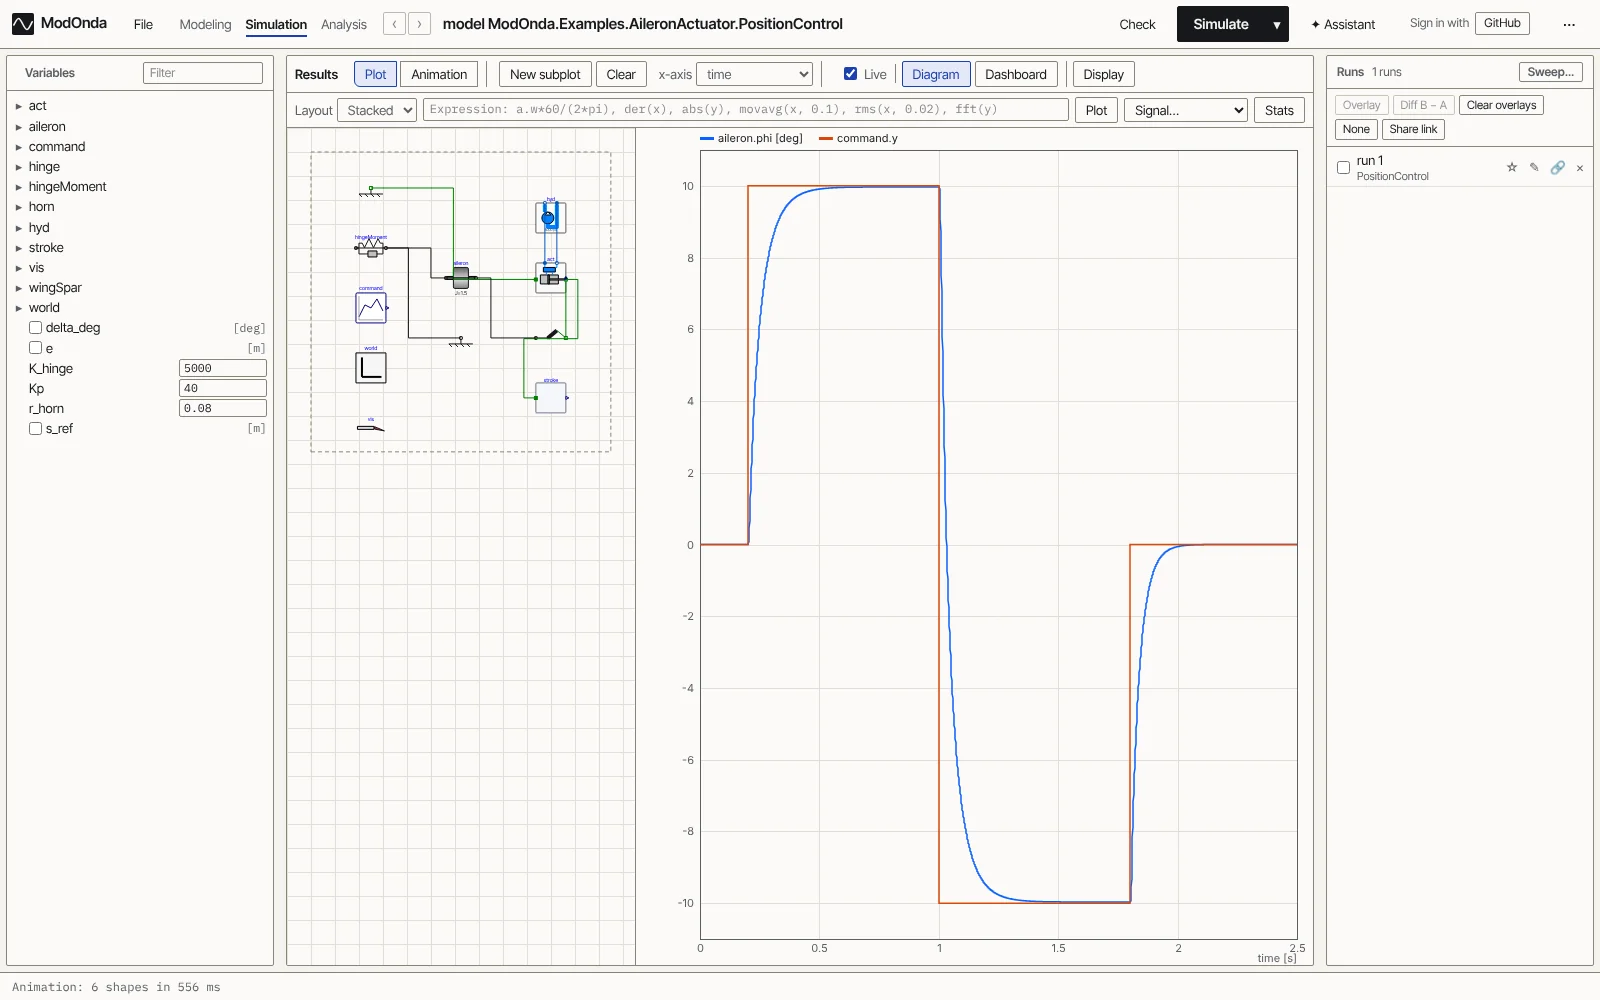
Task: Open the File menu
Action: pyautogui.click(x=143, y=24)
